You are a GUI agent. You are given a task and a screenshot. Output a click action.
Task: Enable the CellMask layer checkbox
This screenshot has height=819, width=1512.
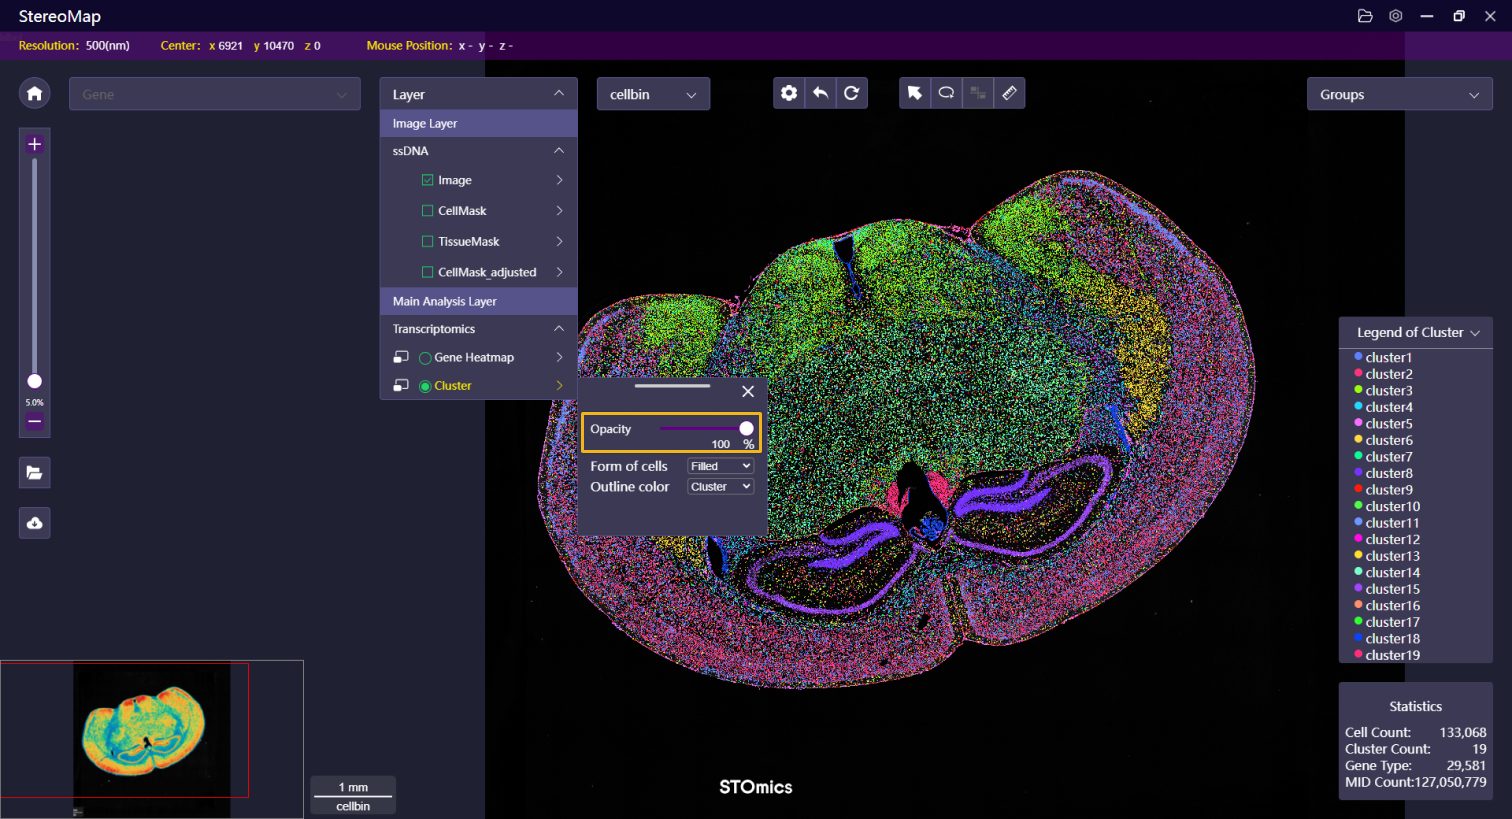[428, 211]
